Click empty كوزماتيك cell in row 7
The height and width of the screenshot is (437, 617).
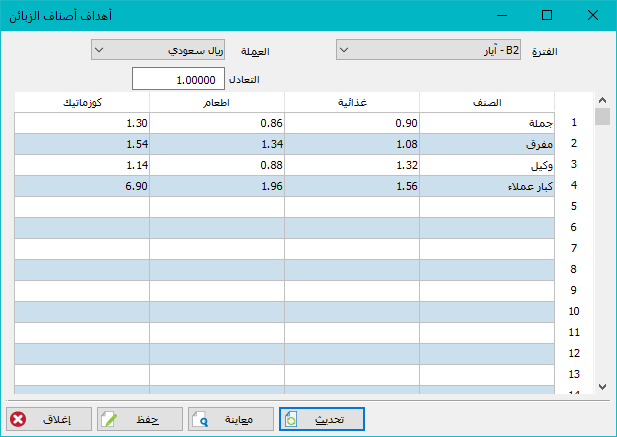[82, 249]
